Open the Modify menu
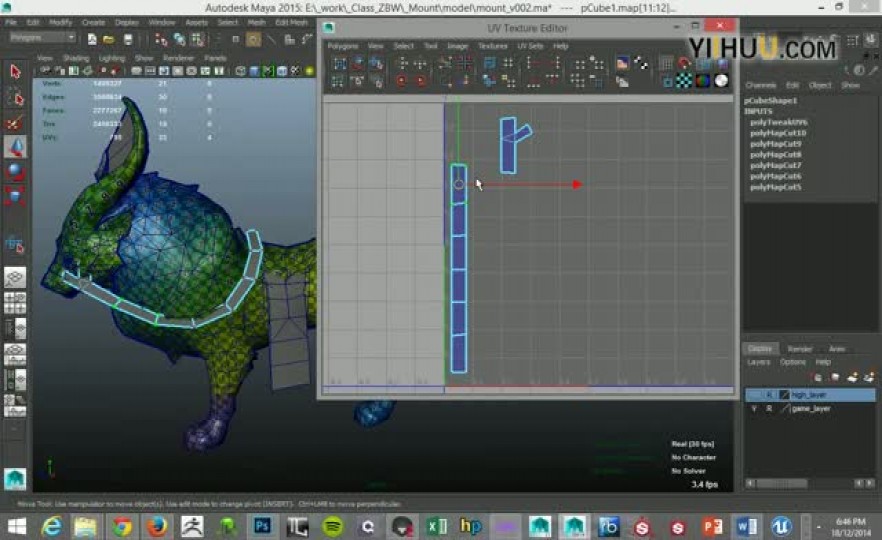This screenshot has height=540, width=882. pyautogui.click(x=61, y=22)
